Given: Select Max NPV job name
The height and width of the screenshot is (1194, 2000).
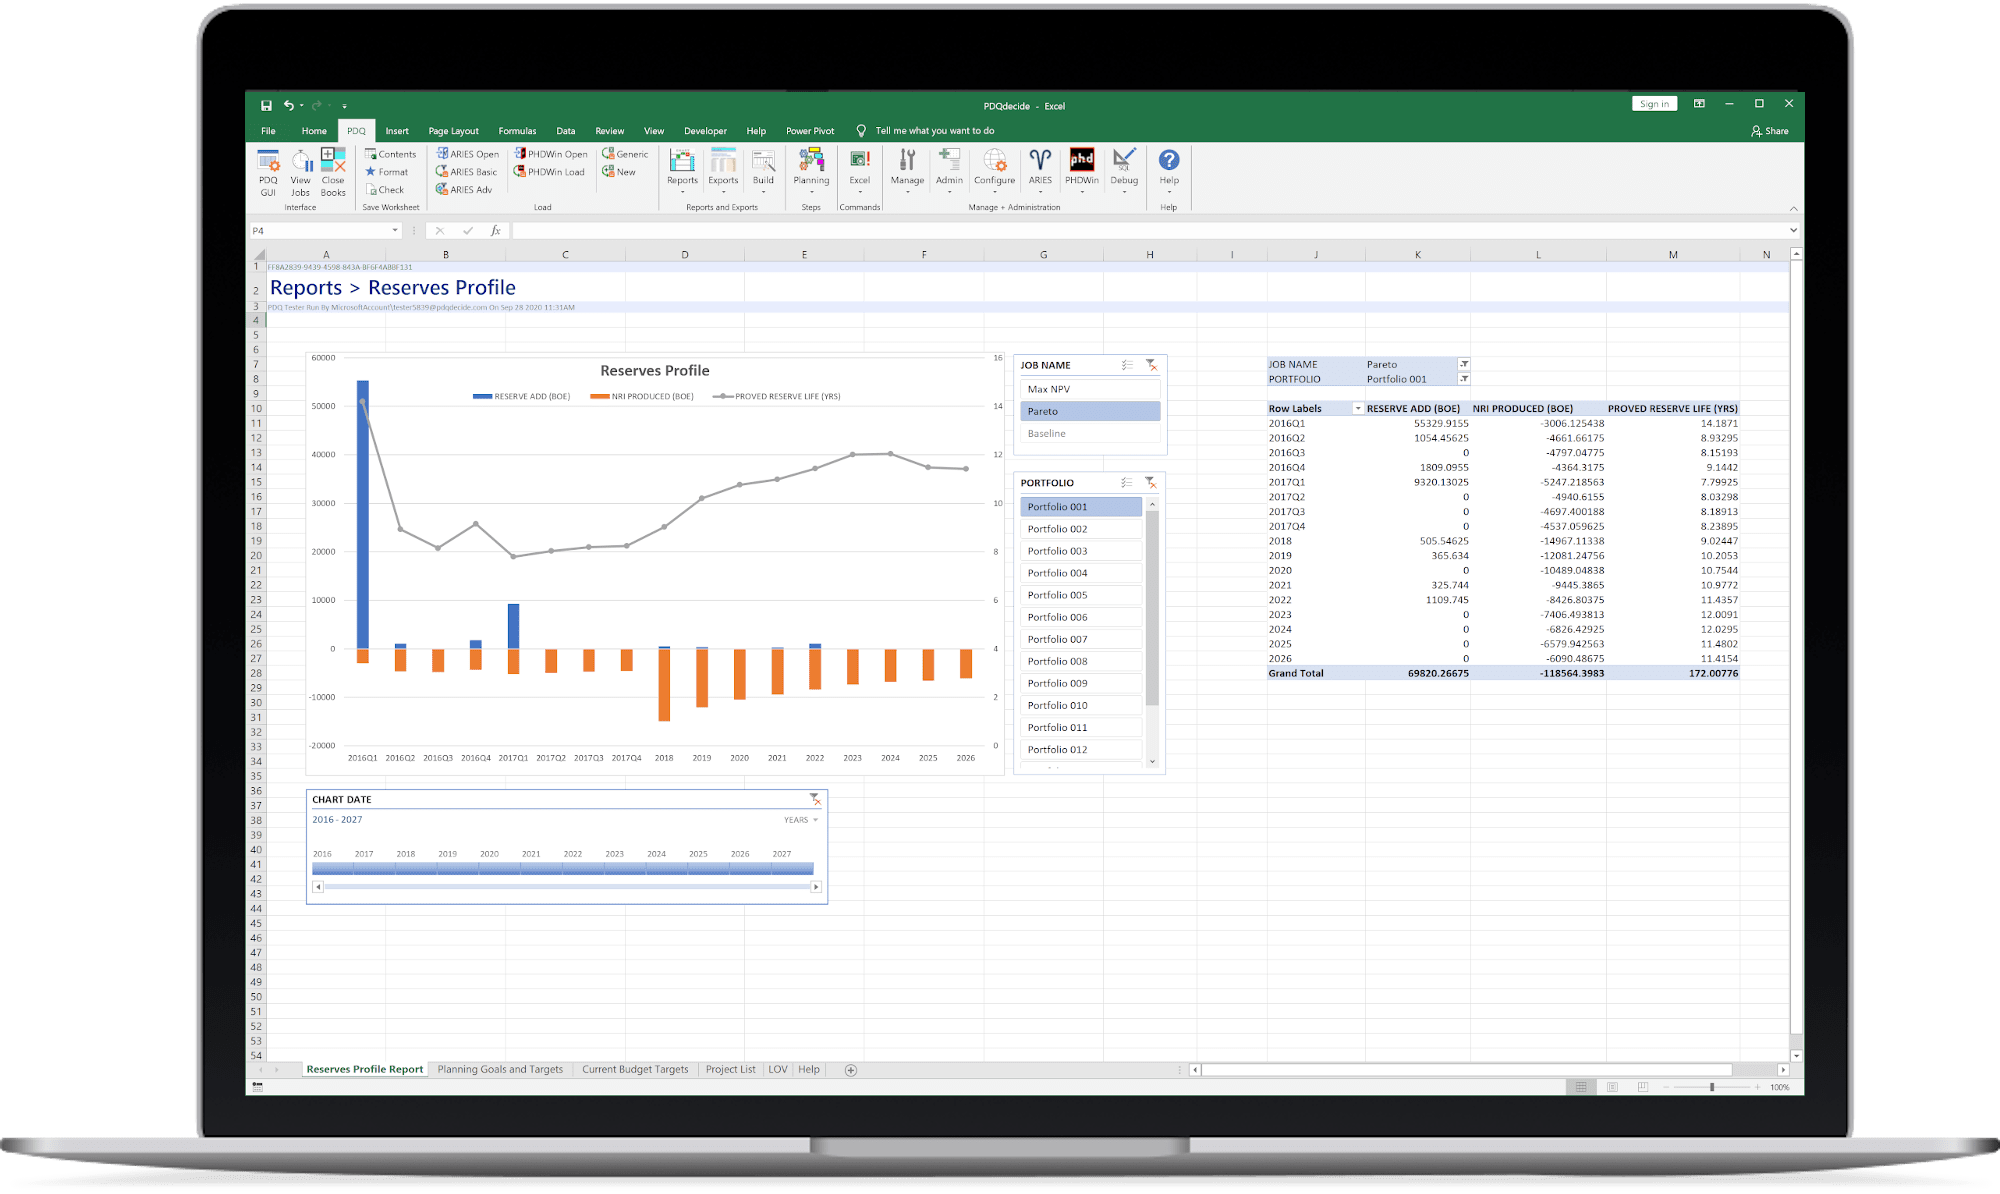Looking at the screenshot, I should 1089,389.
